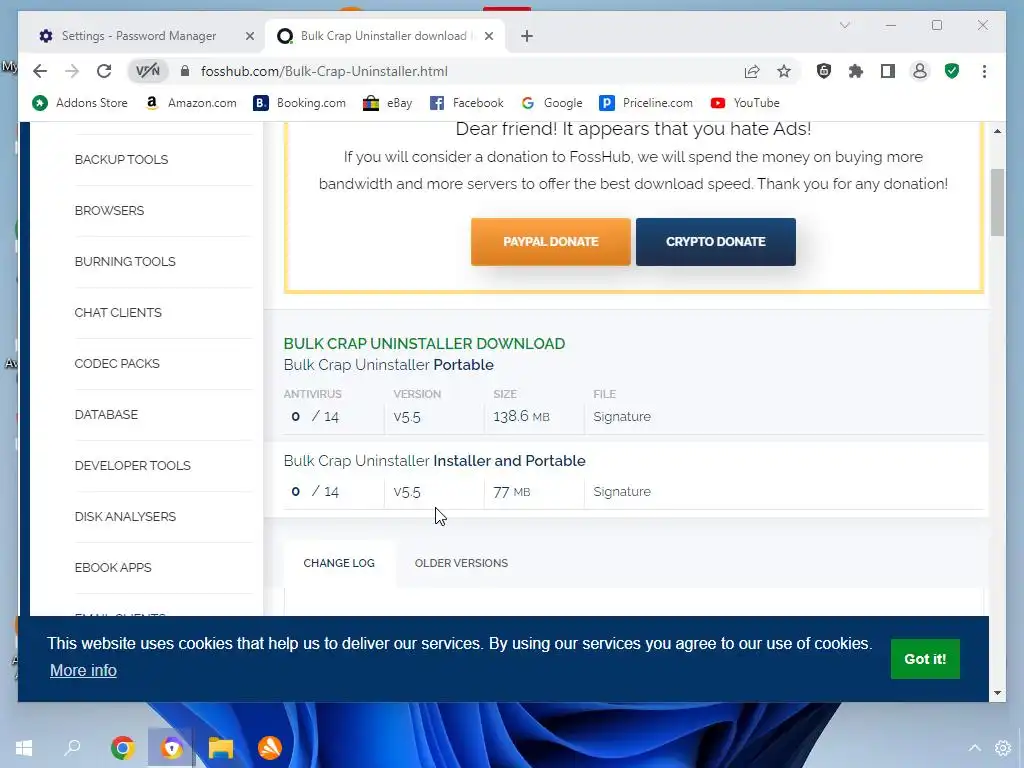Open the browser three-dot menu
The image size is (1024, 768).
pos(984,71)
